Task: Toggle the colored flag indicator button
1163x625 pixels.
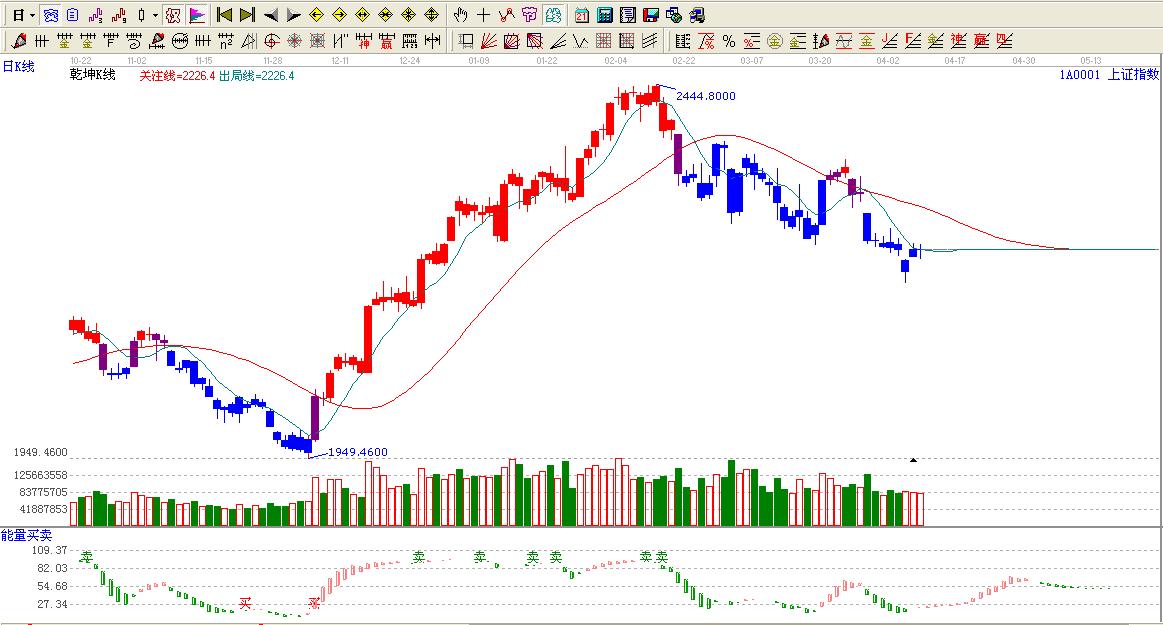Action: pos(197,15)
